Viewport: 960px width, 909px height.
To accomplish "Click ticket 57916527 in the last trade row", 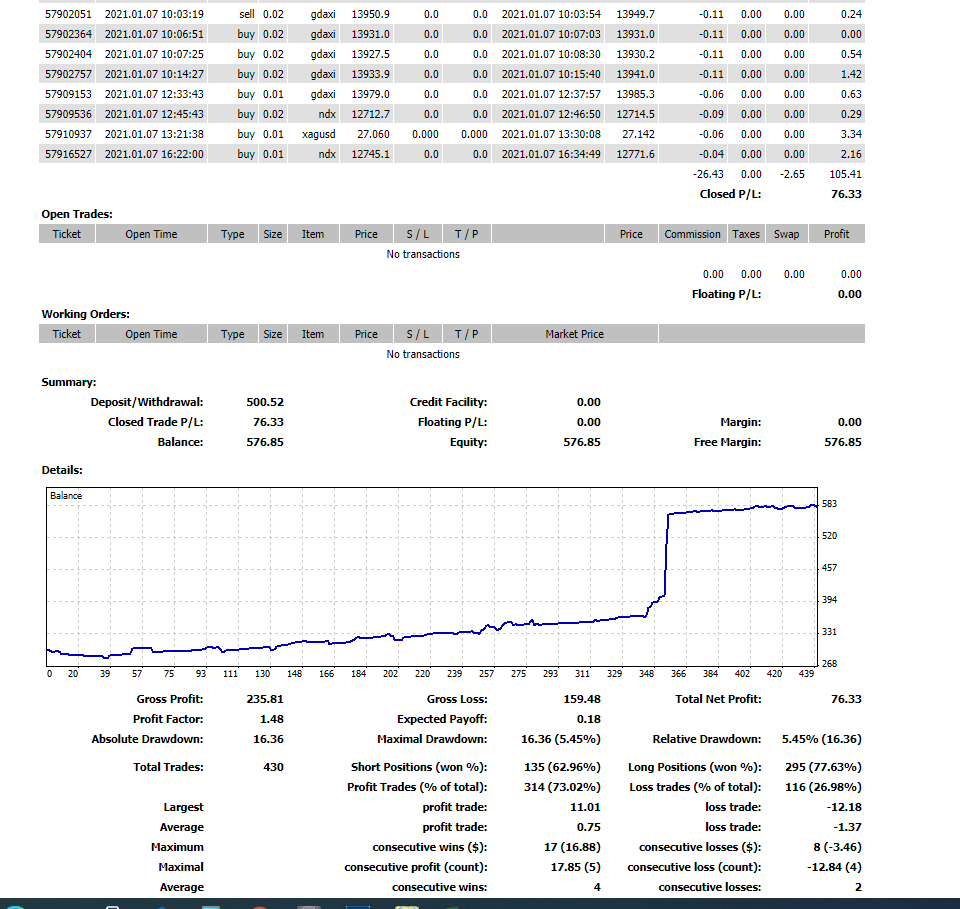I will pyautogui.click(x=69, y=154).
